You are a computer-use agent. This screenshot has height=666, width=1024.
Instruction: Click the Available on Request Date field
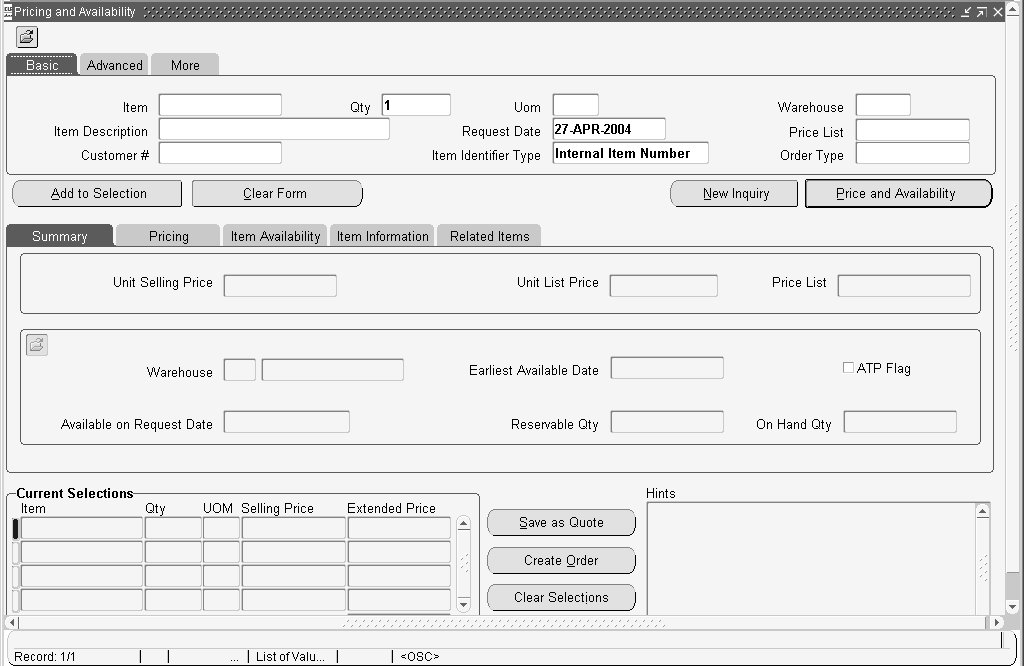click(287, 421)
